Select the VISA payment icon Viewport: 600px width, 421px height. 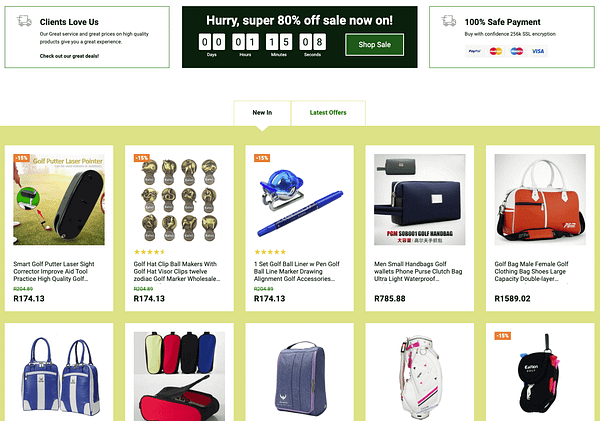(538, 51)
